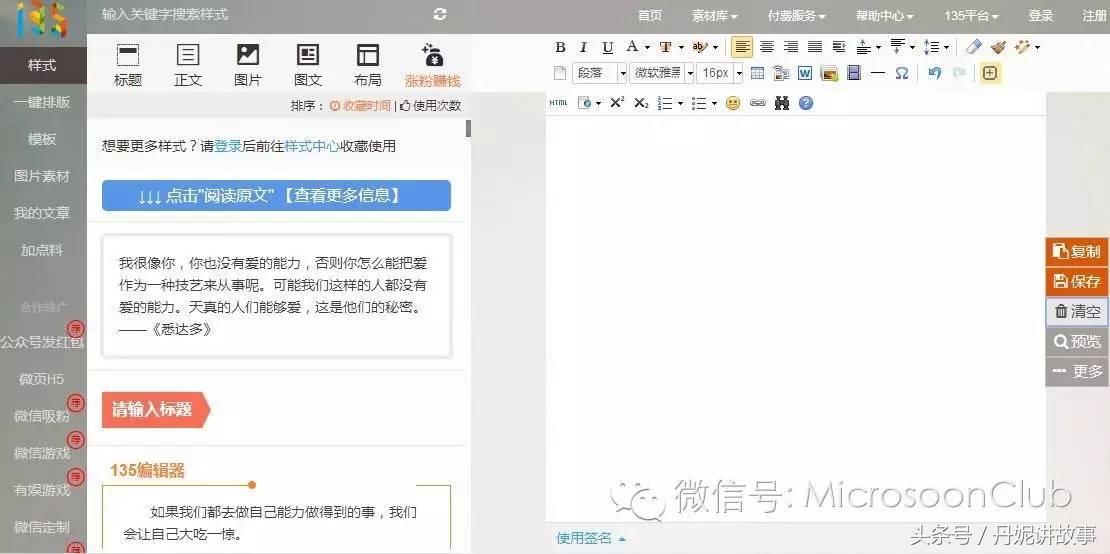Select 一键排版 in sidebar
Viewport: 1110px width, 554px height.
[42, 102]
